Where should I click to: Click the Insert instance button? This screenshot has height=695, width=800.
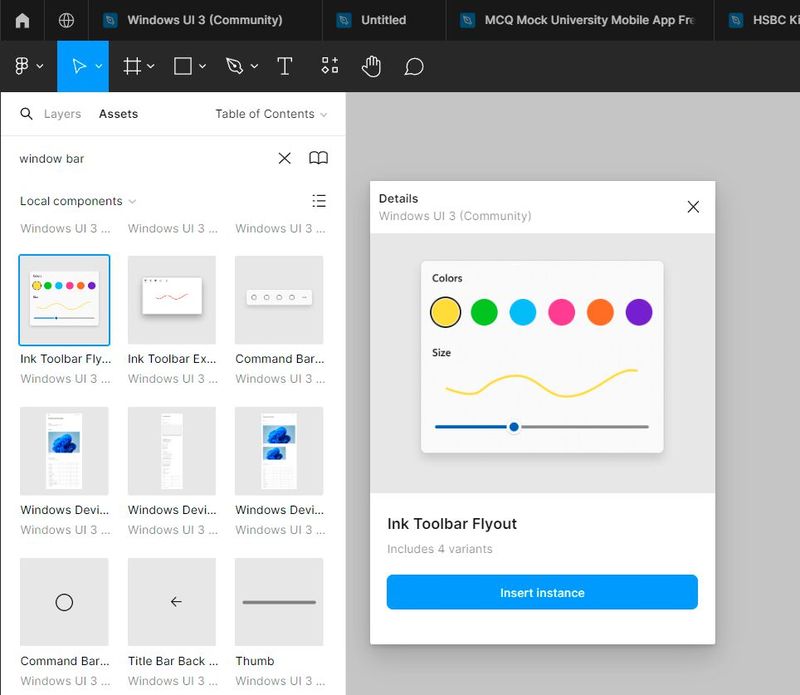point(542,592)
